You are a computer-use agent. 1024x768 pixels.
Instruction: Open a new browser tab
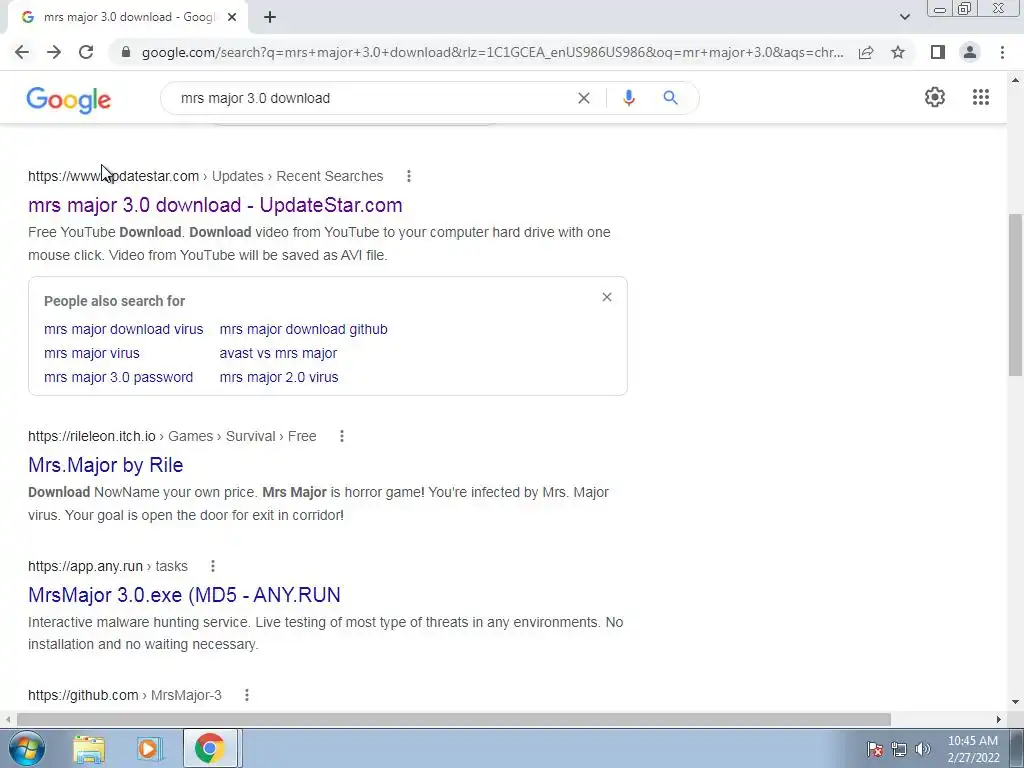click(270, 17)
